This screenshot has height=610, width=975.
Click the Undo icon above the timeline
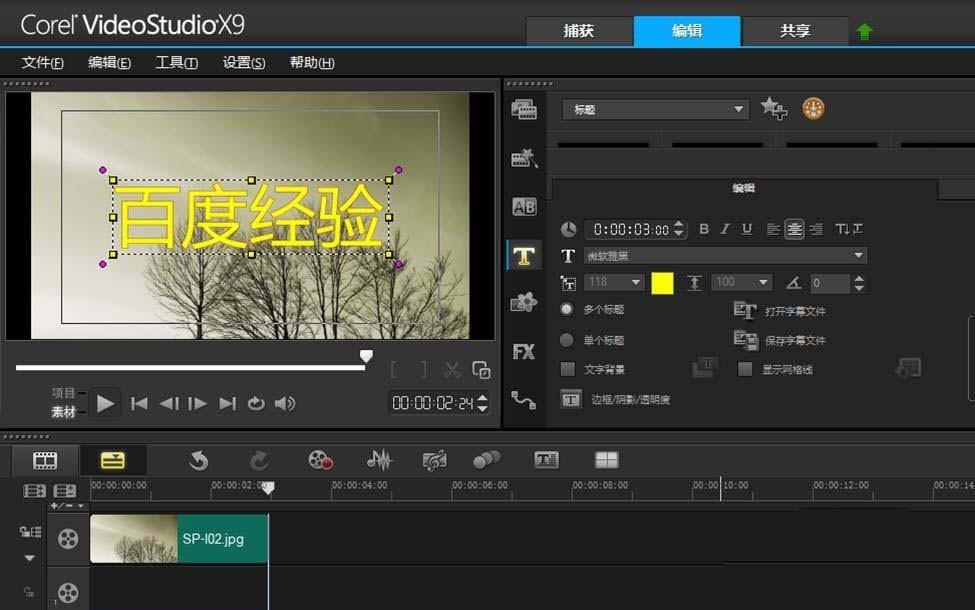[x=197, y=460]
